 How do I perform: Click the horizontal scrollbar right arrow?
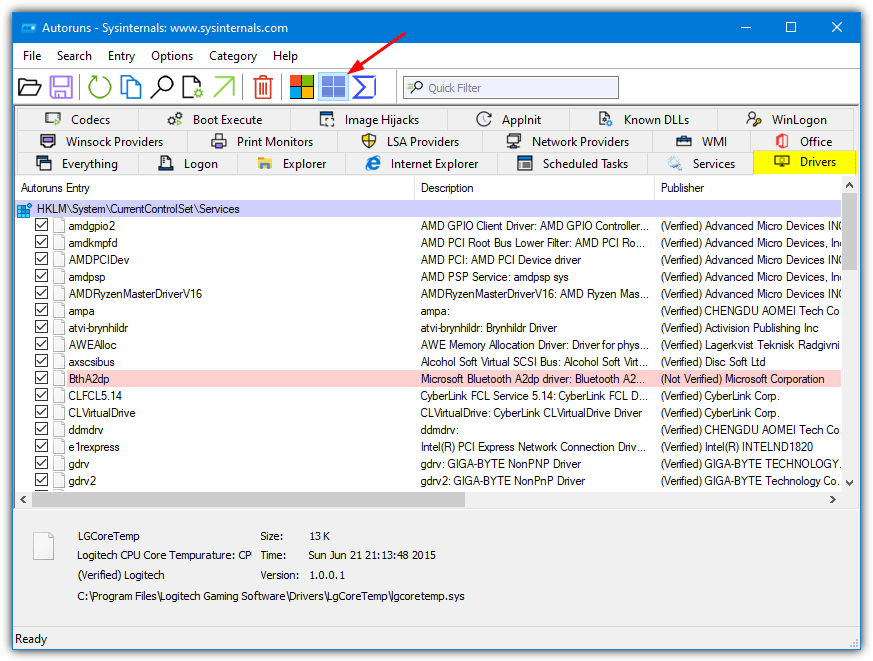tap(833, 500)
